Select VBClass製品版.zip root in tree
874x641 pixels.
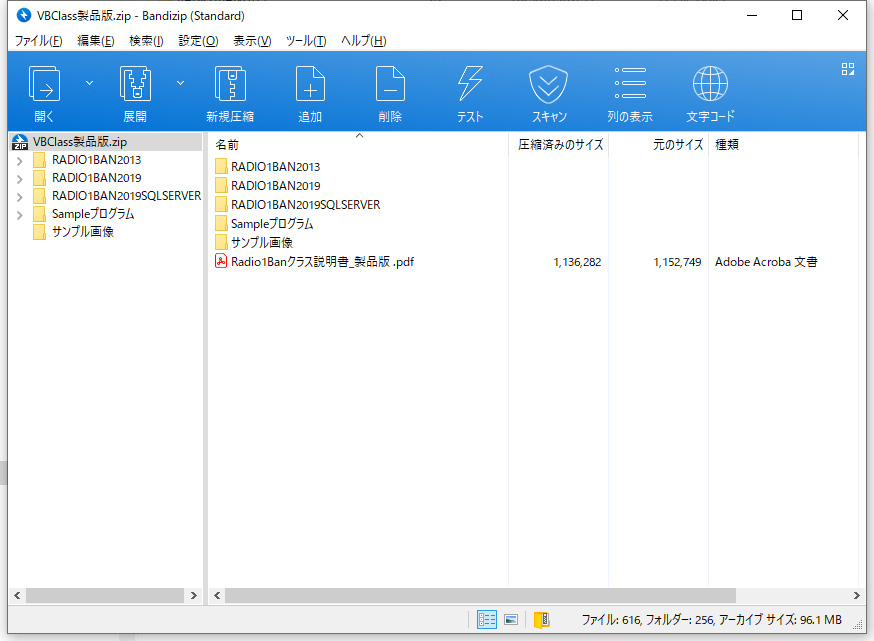tap(80, 142)
